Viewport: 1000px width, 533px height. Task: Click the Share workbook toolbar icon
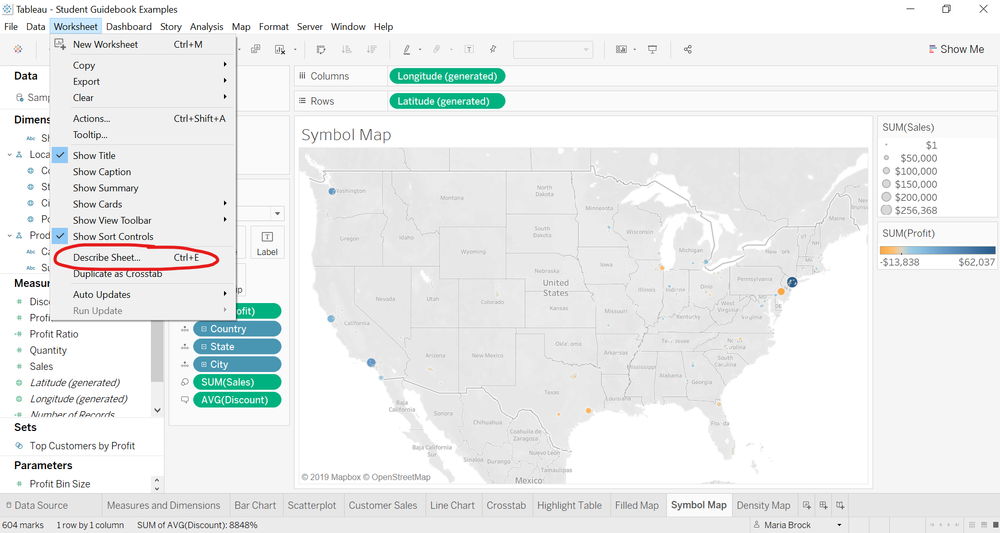tap(688, 49)
